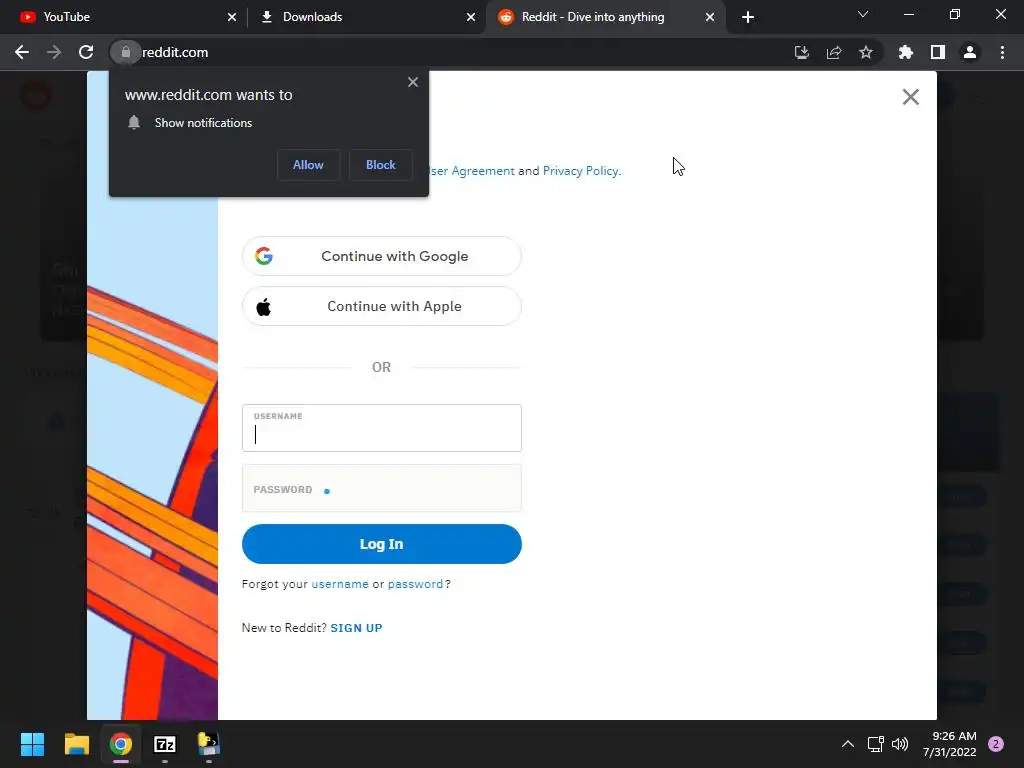Screen dimensions: 1024x768
Task: Switch to the Downloads tab
Action: click(366, 17)
